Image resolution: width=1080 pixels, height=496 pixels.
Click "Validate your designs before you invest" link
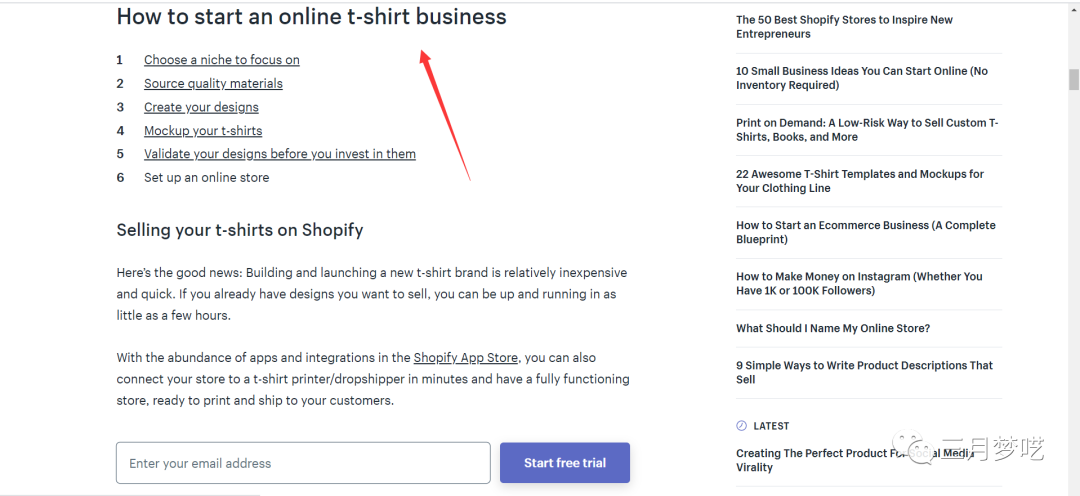[x=279, y=154]
